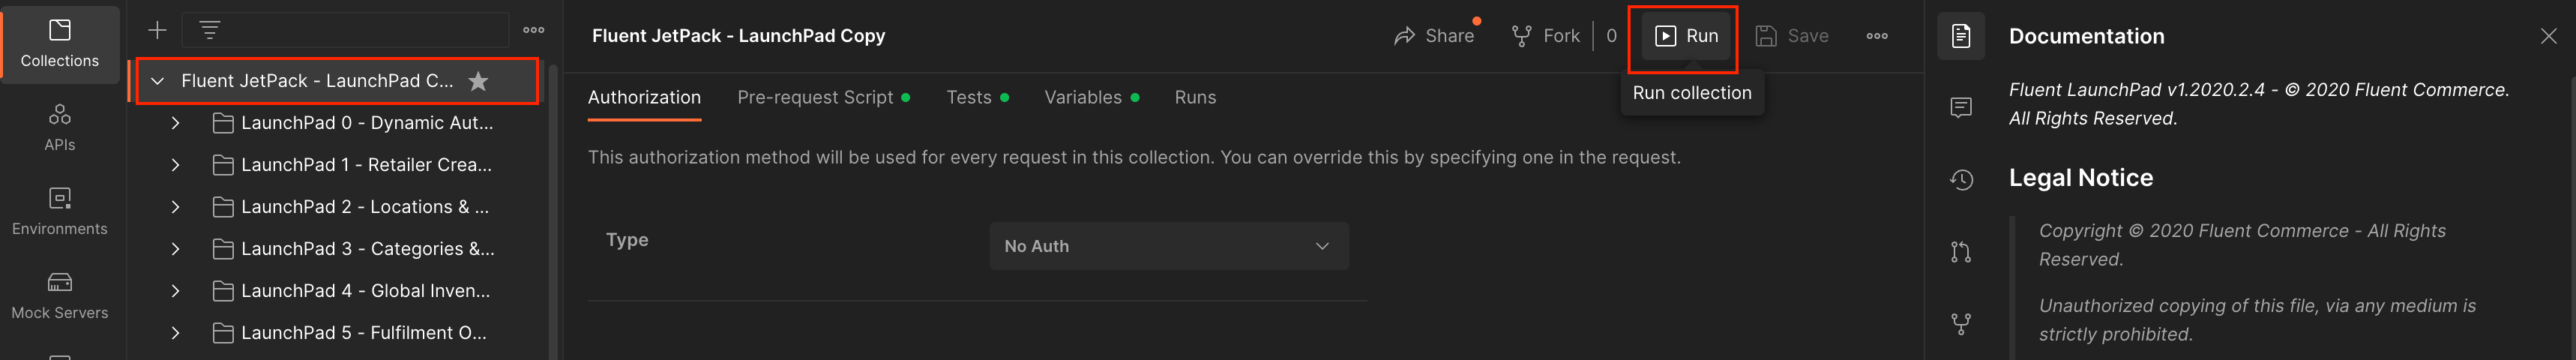The width and height of the screenshot is (2576, 360).
Task: Open the Comments icon in right sidebar
Action: click(1960, 107)
